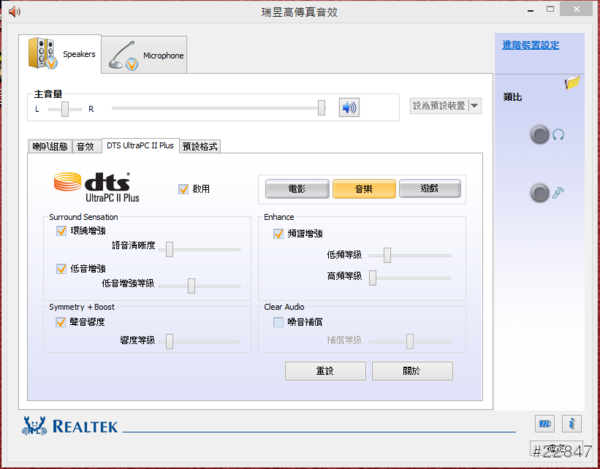The image size is (600, 469).
Task: Enable the 噪音補償 checkbox
Action: [278, 322]
